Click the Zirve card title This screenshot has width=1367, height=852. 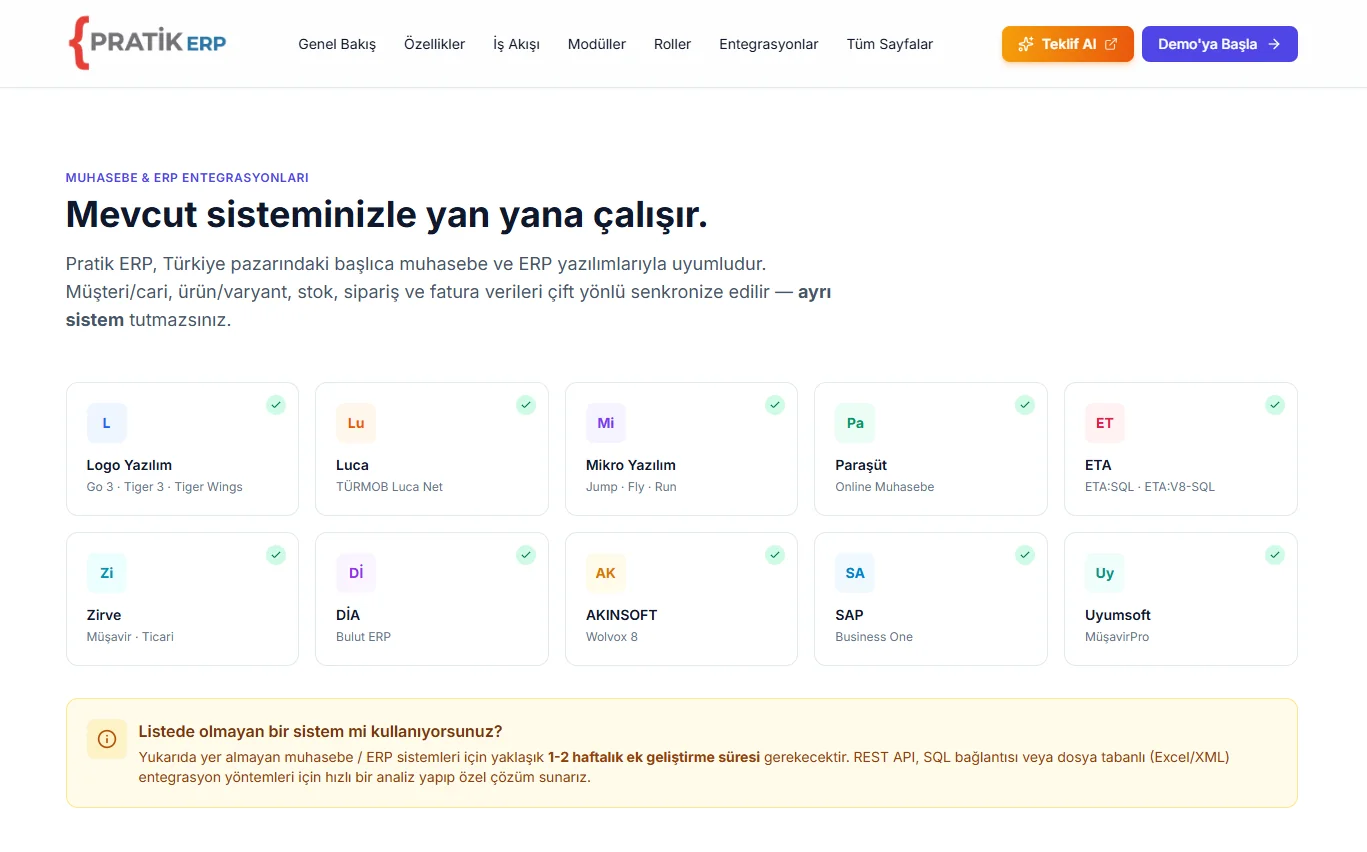(104, 615)
